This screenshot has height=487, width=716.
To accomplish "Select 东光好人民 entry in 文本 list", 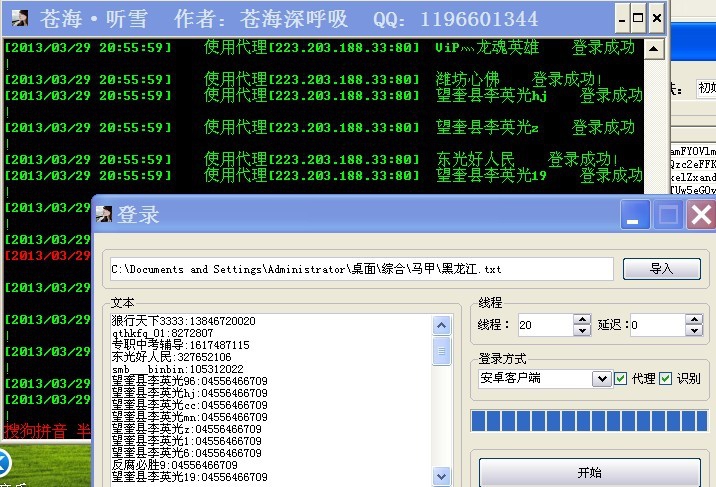I will point(172,357).
